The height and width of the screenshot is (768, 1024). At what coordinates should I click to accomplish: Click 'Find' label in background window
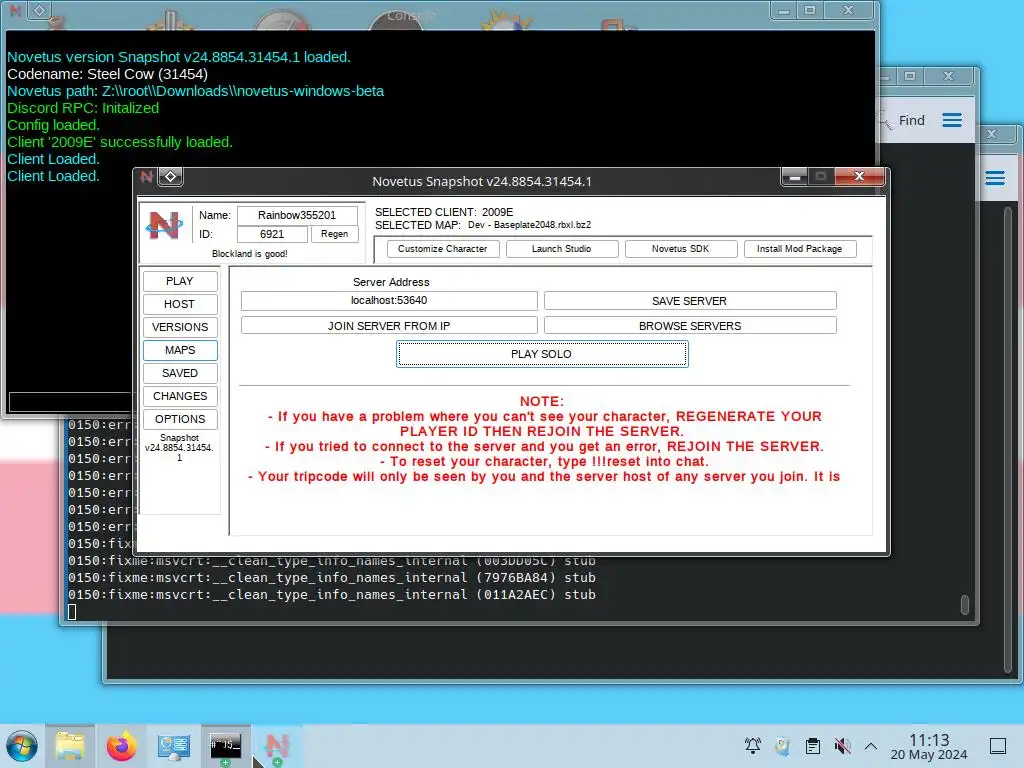(x=912, y=120)
